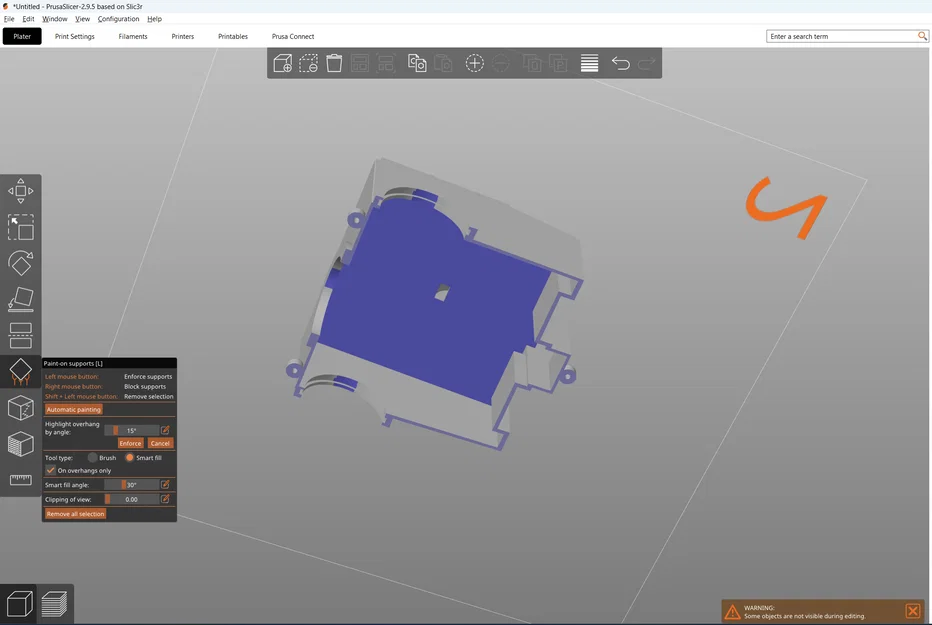Click the Arrange selection icon
The height and width of the screenshot is (625, 932).
pos(386,63)
